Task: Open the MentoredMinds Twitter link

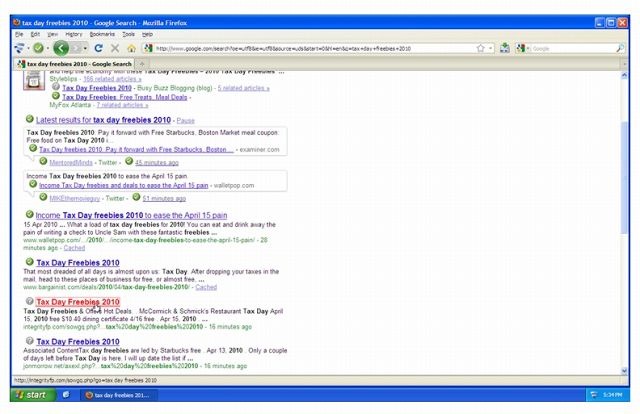Action: coord(71,162)
